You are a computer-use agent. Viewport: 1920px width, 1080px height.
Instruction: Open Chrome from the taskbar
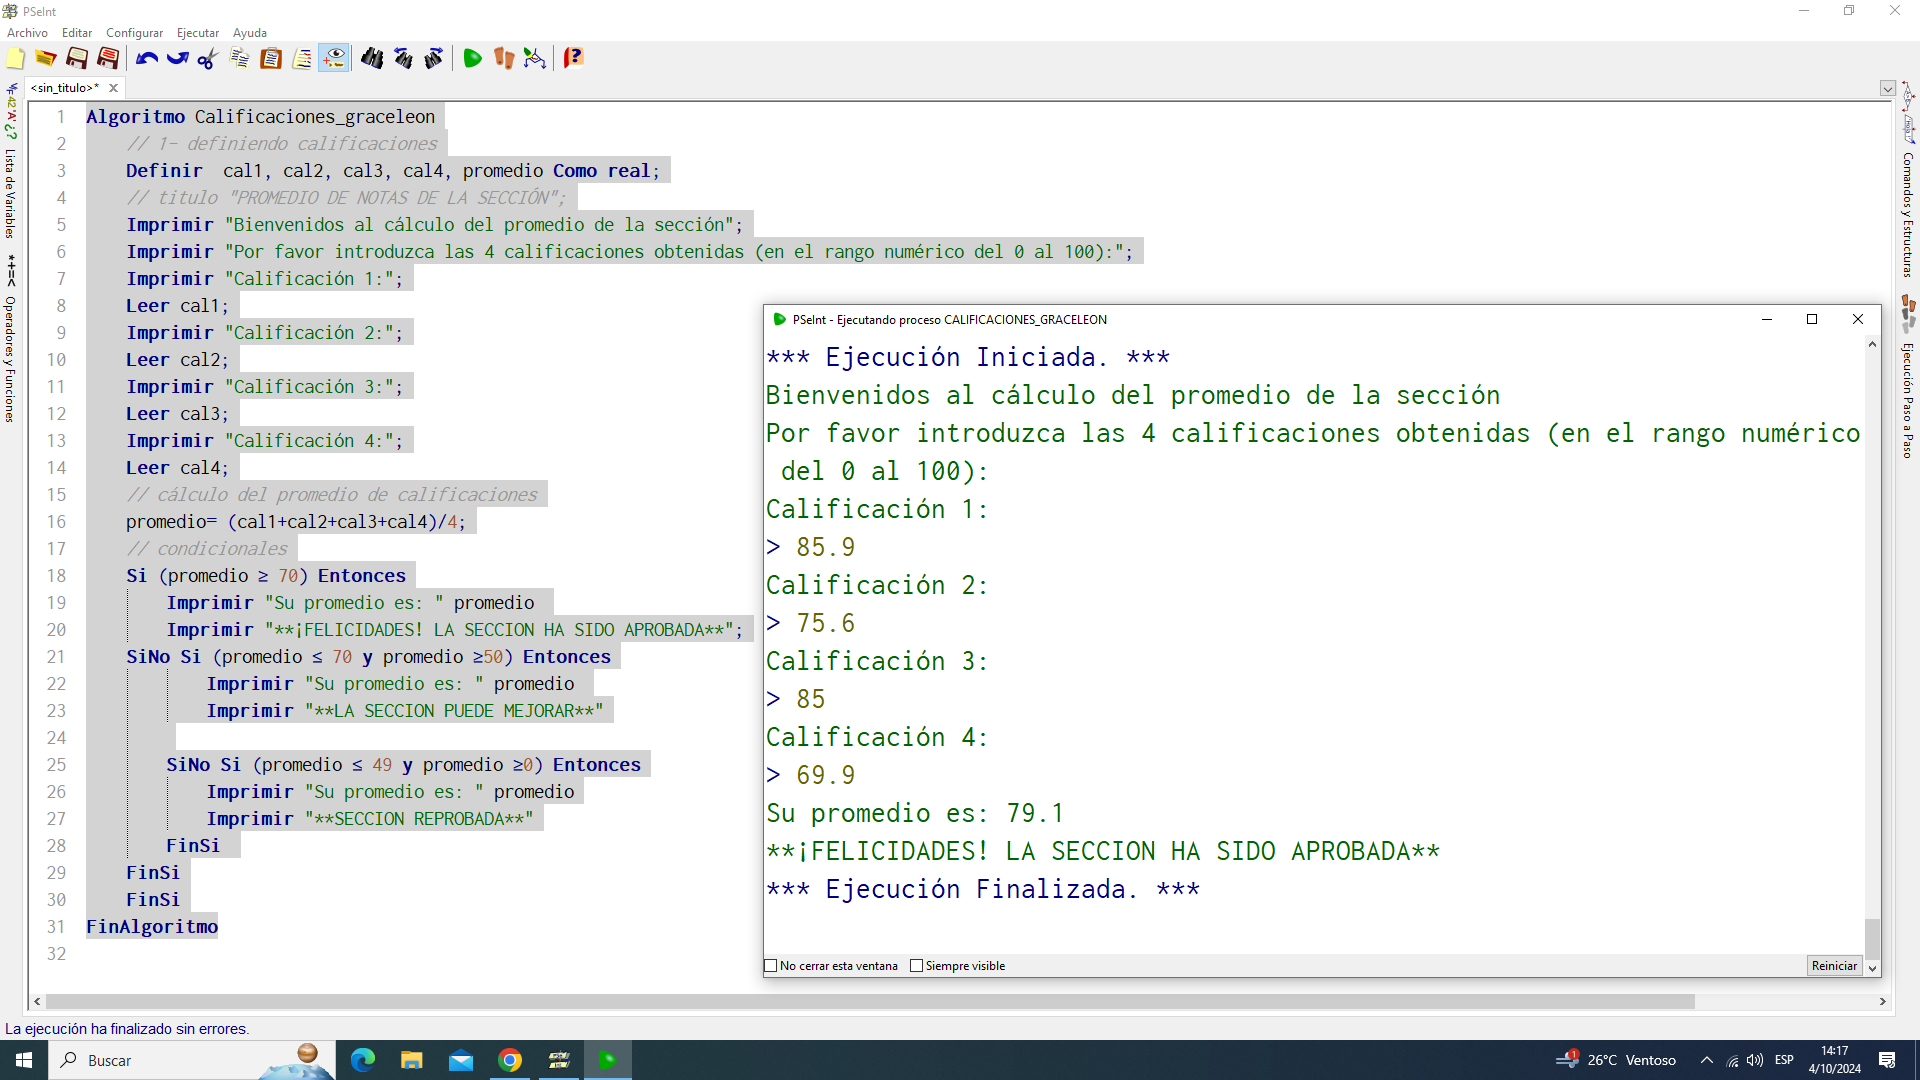(x=510, y=1060)
